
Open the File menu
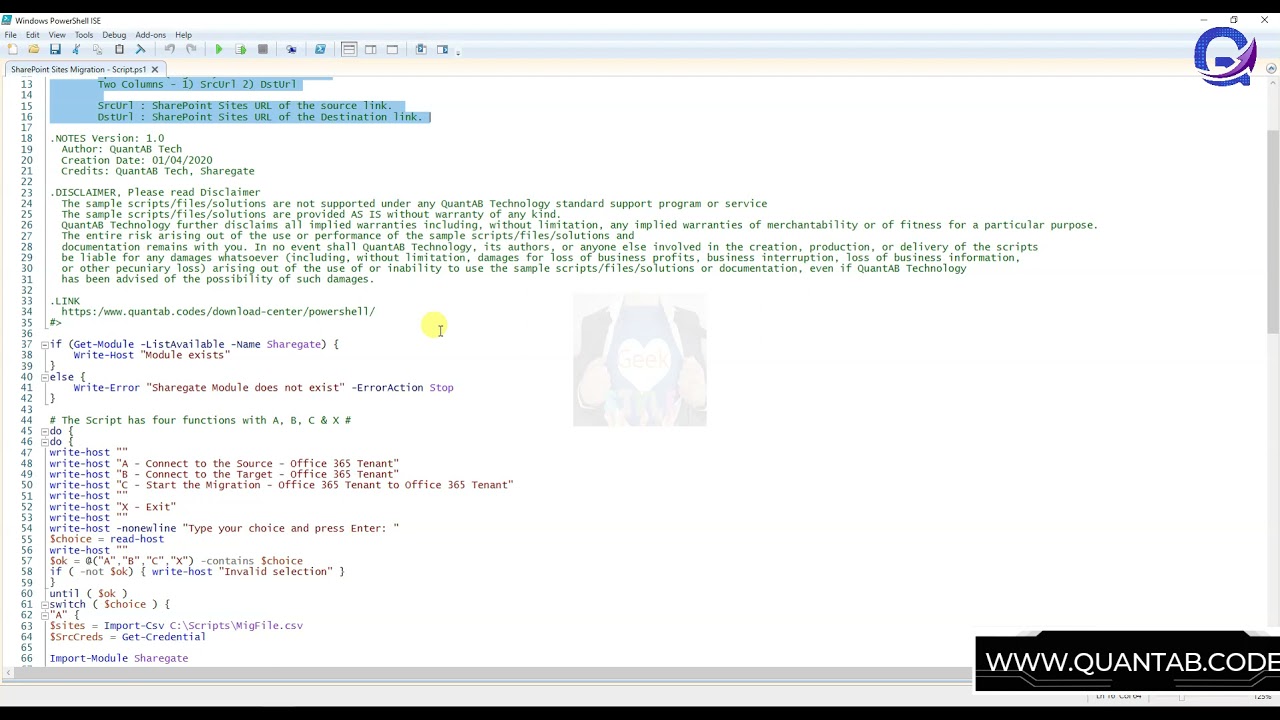(10, 35)
